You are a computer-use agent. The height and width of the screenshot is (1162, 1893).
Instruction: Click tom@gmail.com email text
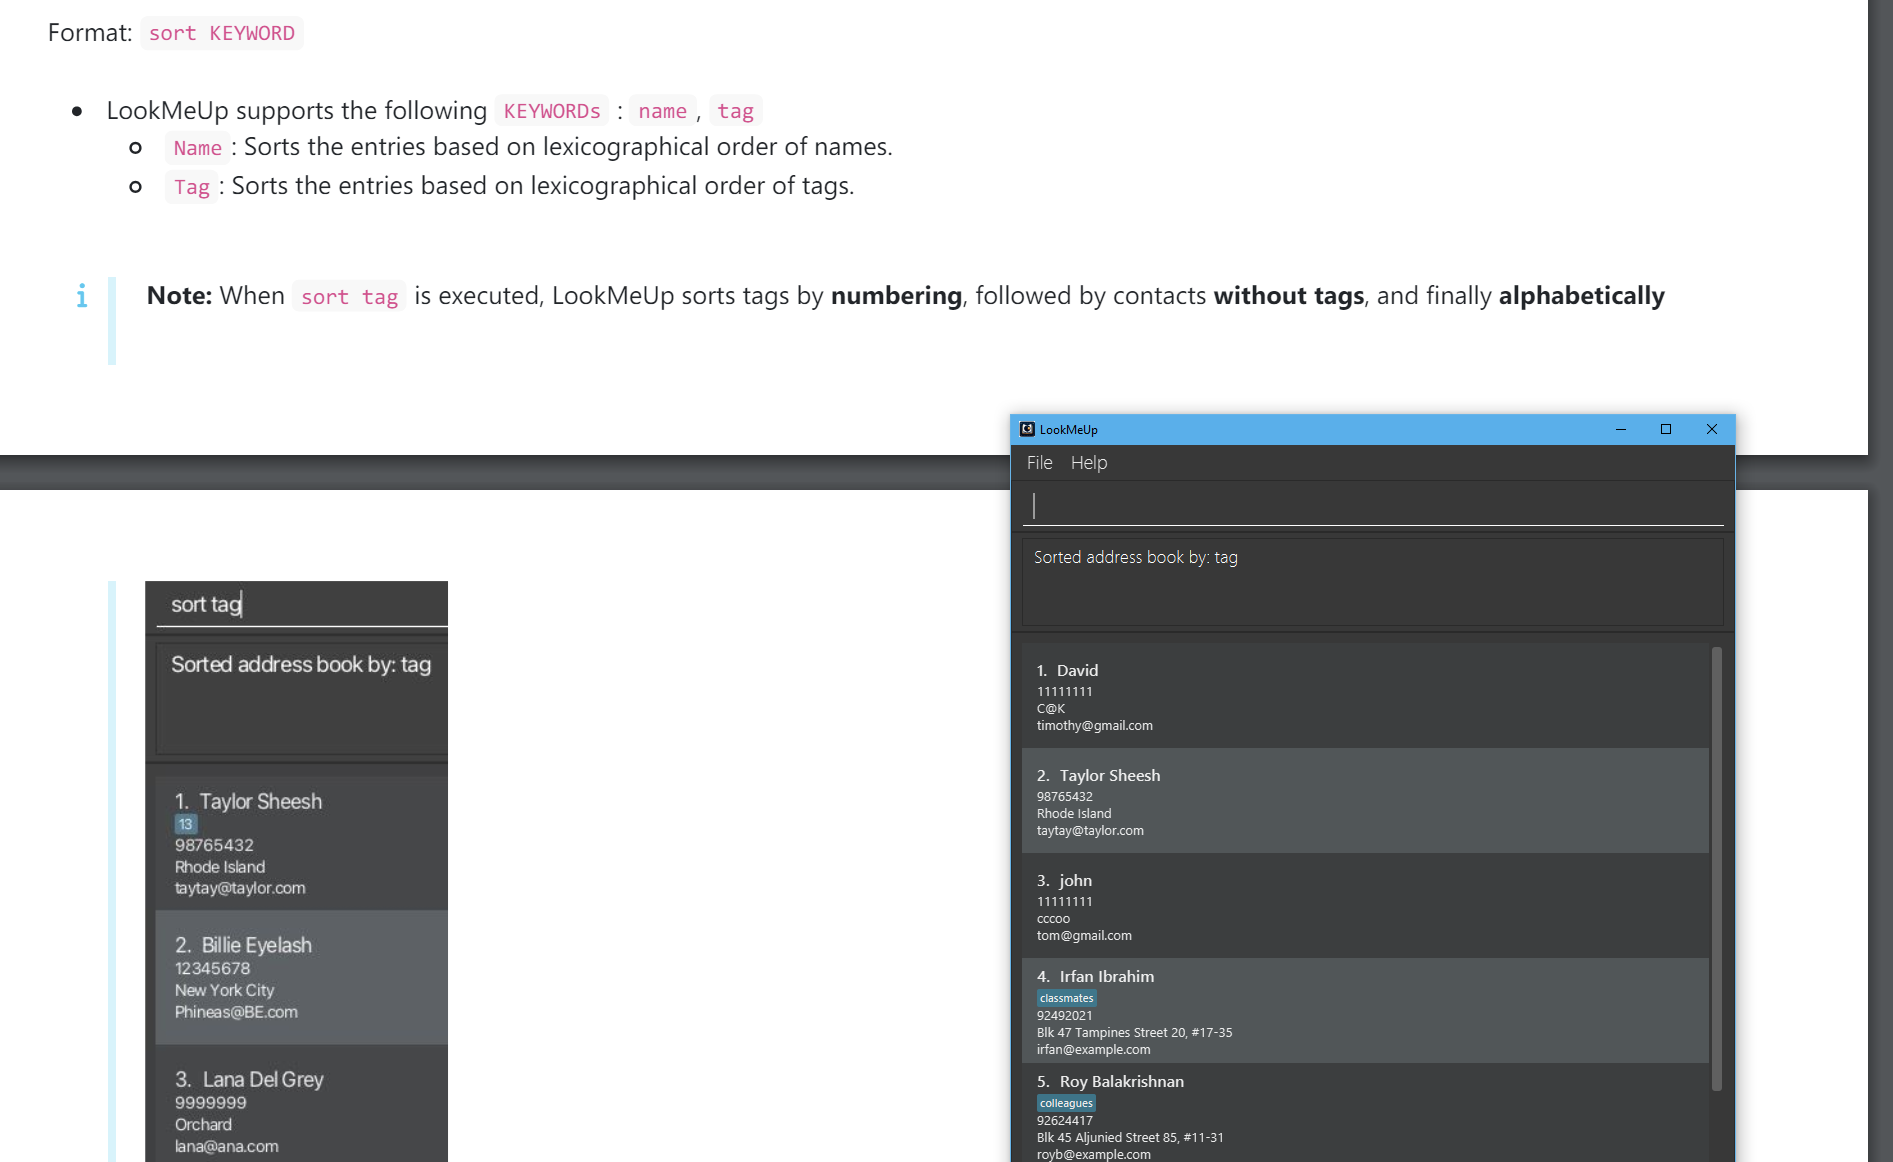(x=1084, y=935)
